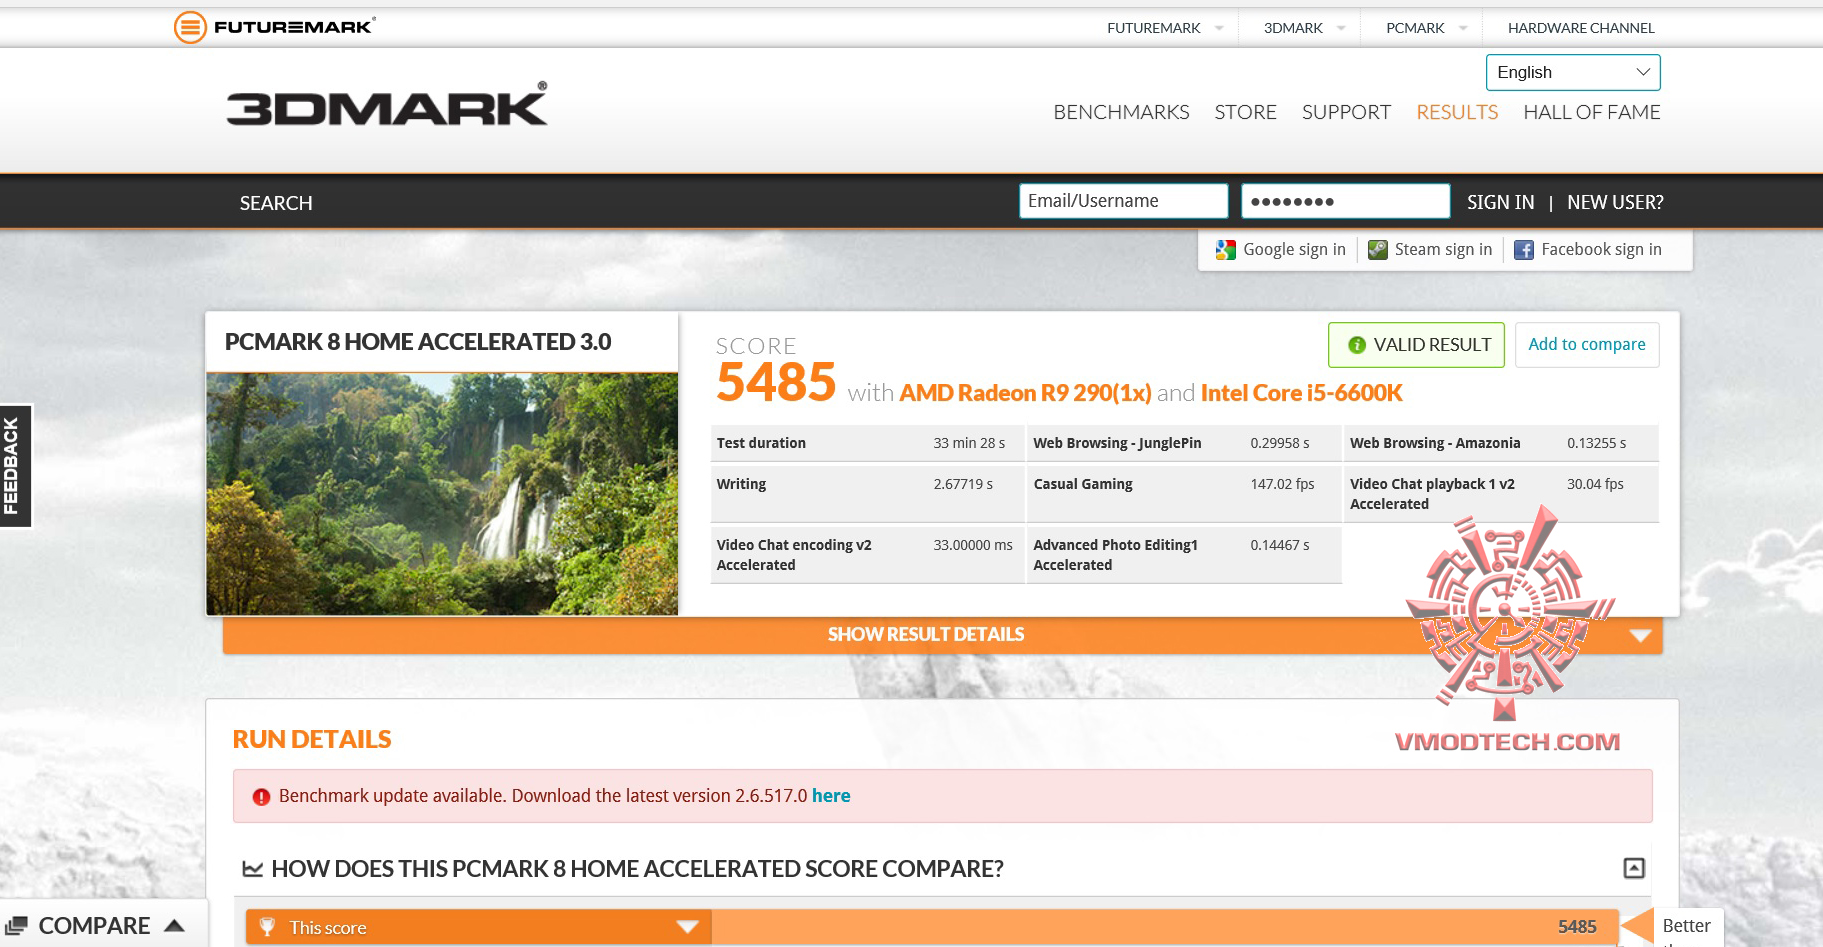Expand the PCMARK dropdown arrow in the top bar
The width and height of the screenshot is (1823, 947).
[1463, 28]
